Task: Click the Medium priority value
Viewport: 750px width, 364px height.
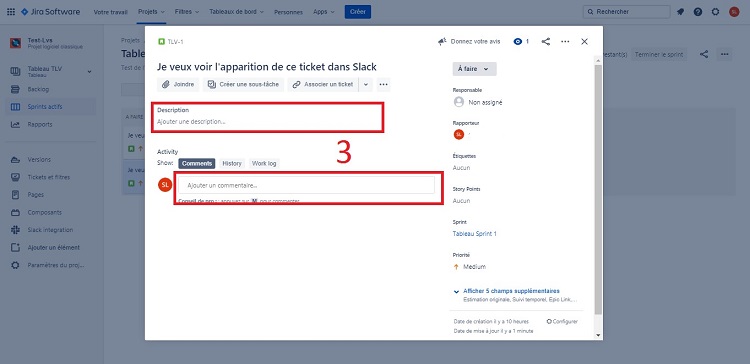Action: (469, 267)
